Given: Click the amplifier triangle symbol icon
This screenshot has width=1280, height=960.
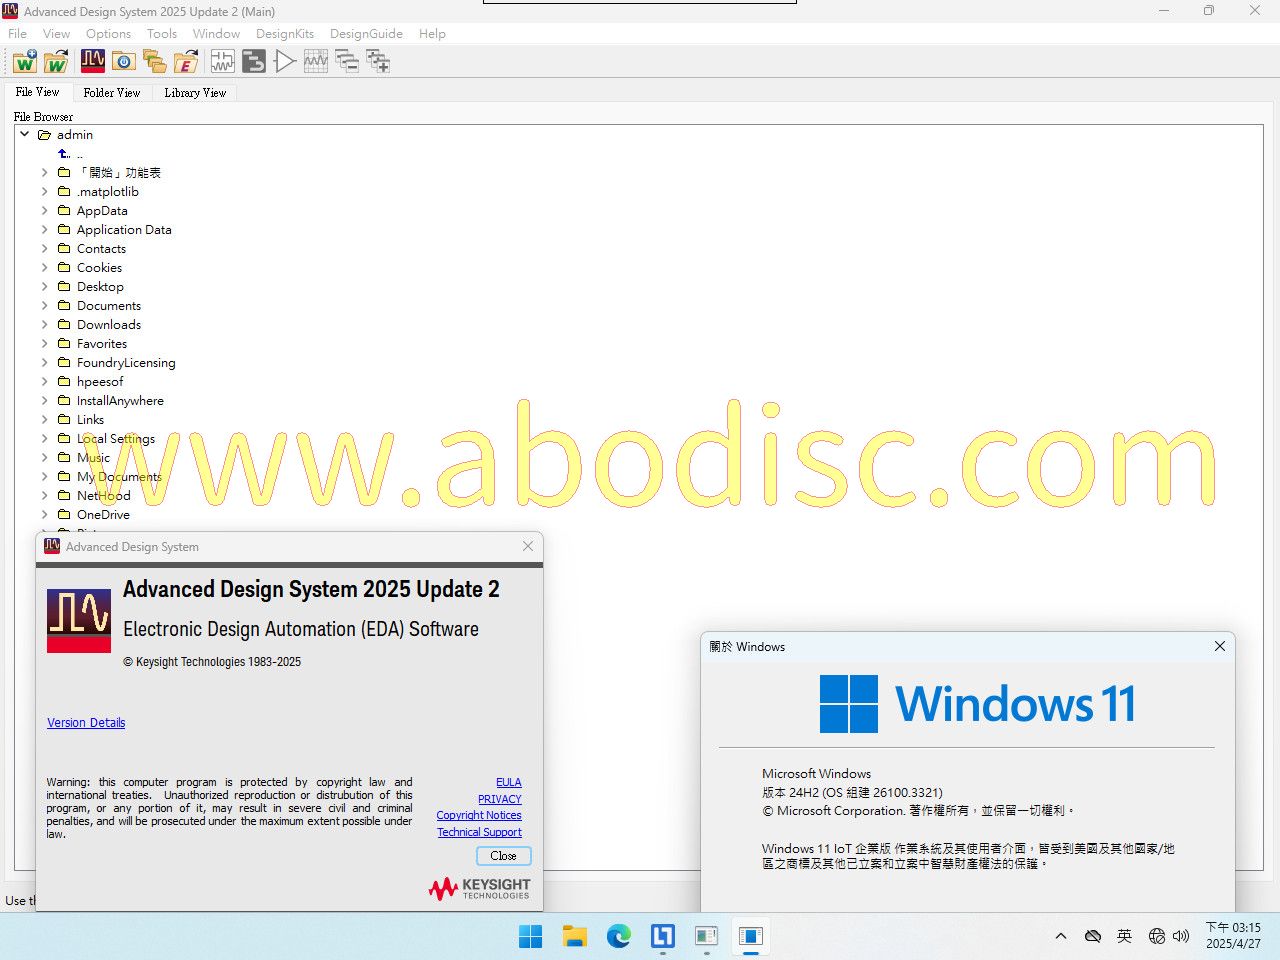Looking at the screenshot, I should [x=285, y=62].
